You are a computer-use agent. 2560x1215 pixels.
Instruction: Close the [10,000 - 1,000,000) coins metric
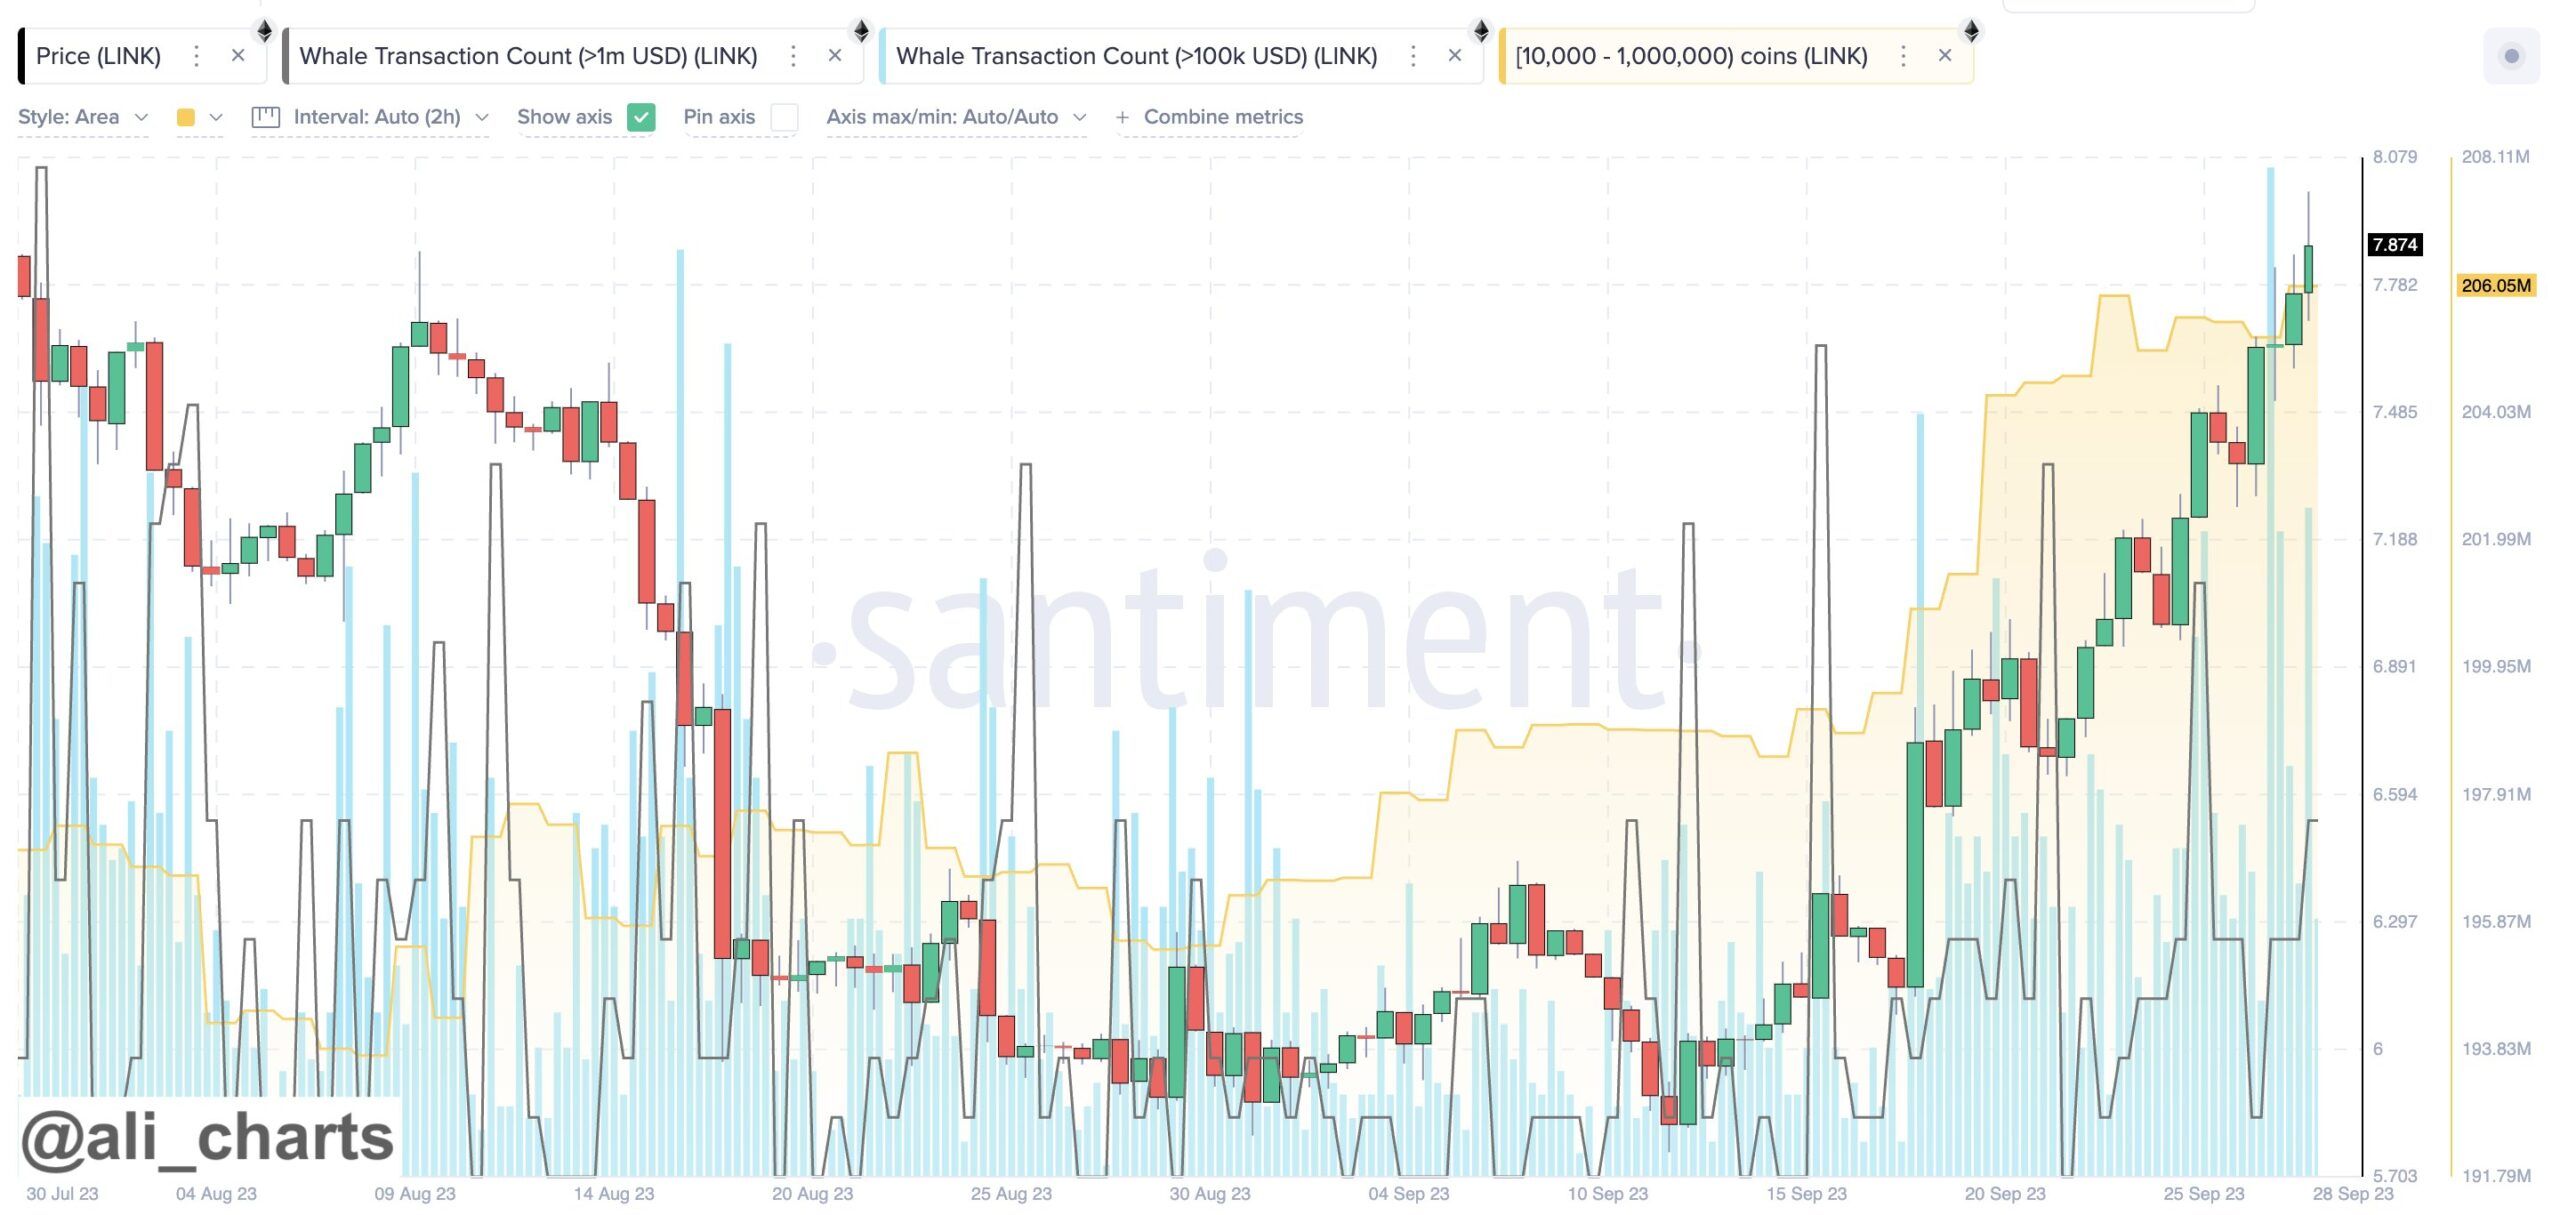tap(1945, 56)
